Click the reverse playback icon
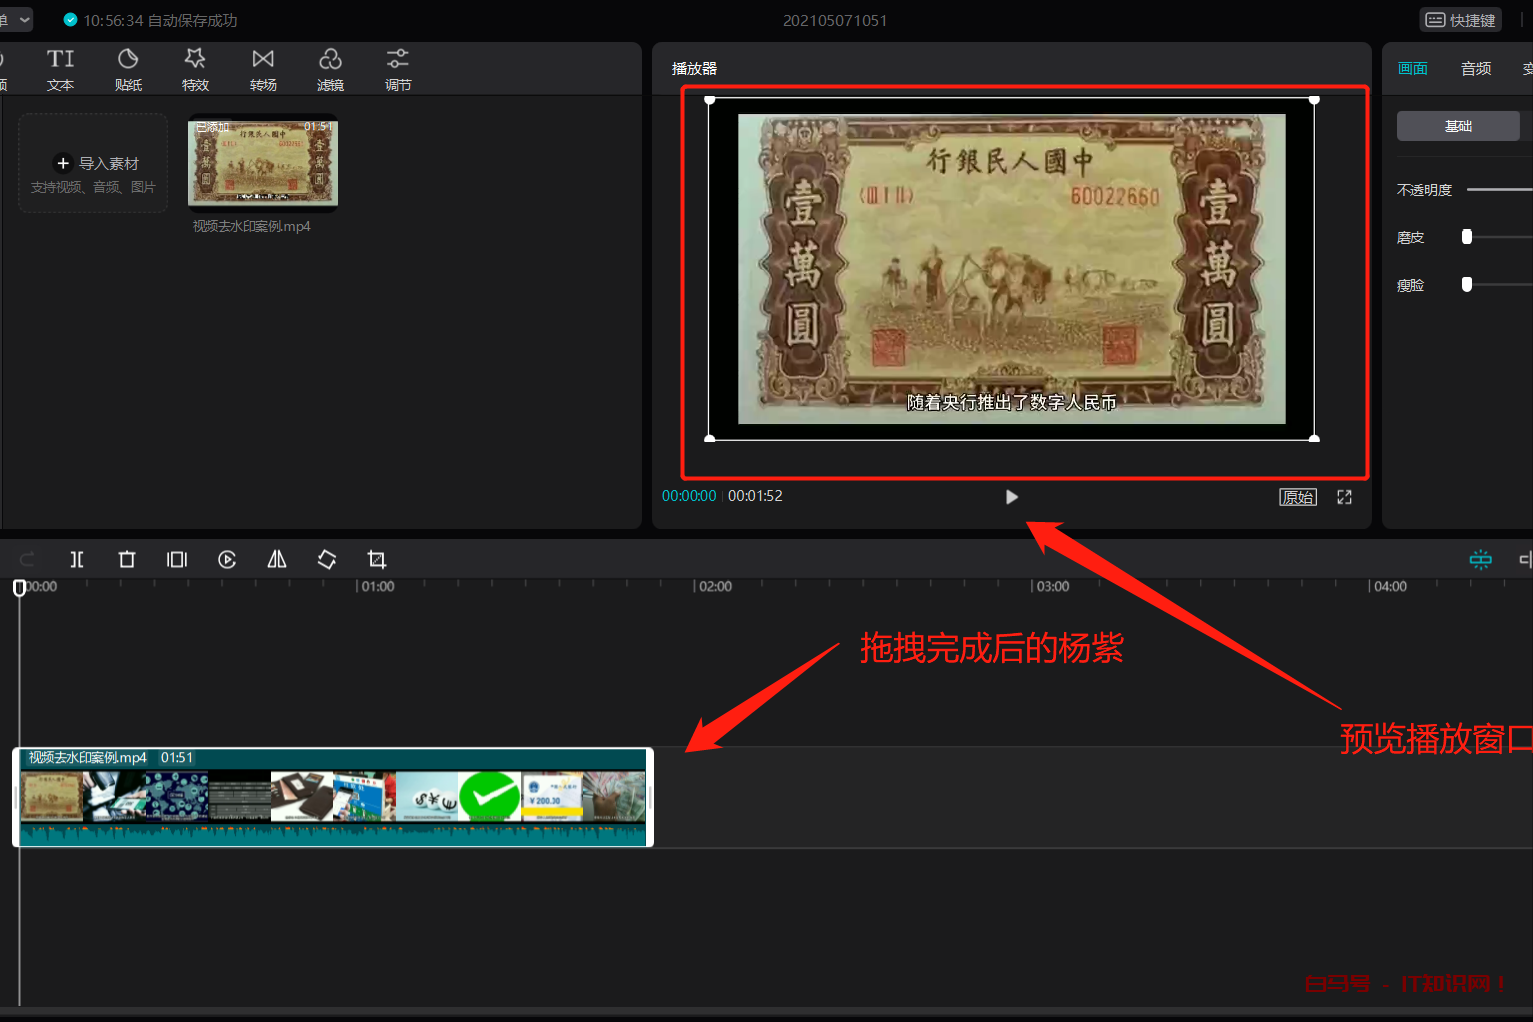Image resolution: width=1533 pixels, height=1022 pixels. click(x=227, y=559)
